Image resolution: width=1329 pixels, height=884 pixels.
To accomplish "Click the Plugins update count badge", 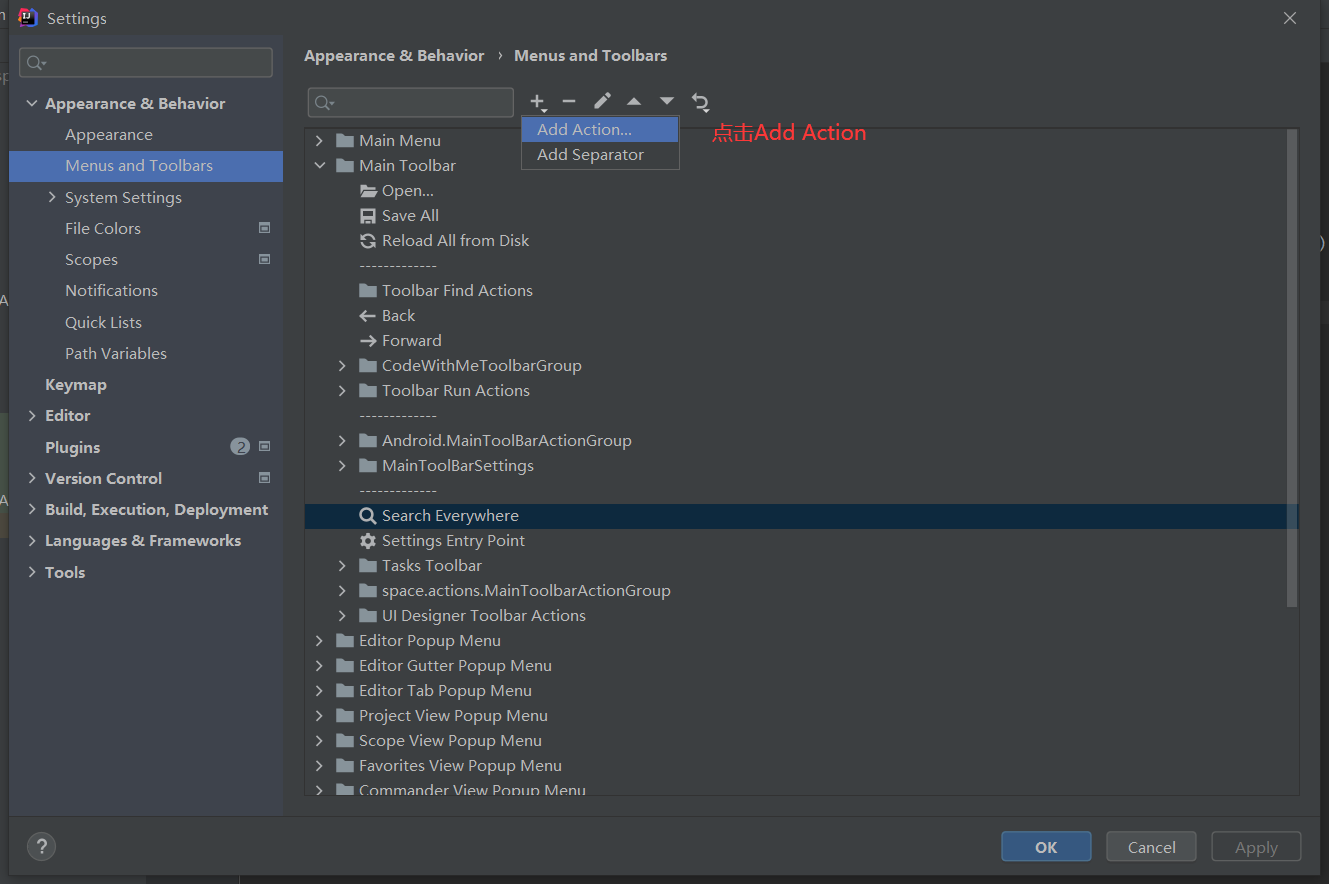I will 240,447.
